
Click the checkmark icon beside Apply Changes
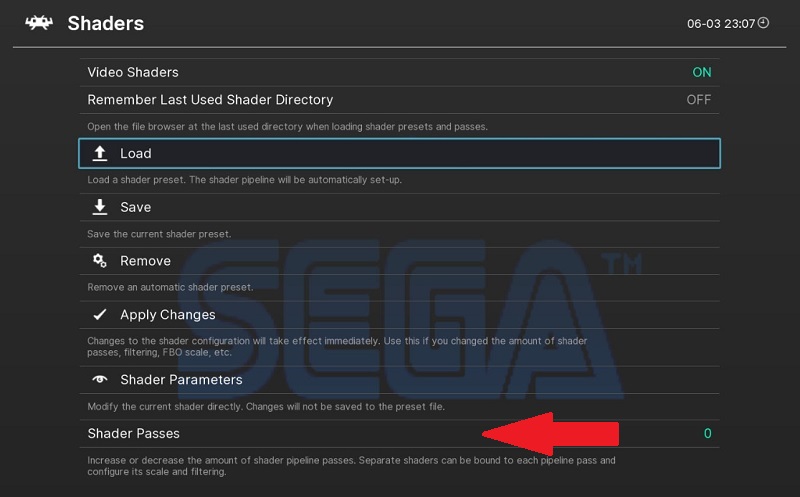point(100,315)
